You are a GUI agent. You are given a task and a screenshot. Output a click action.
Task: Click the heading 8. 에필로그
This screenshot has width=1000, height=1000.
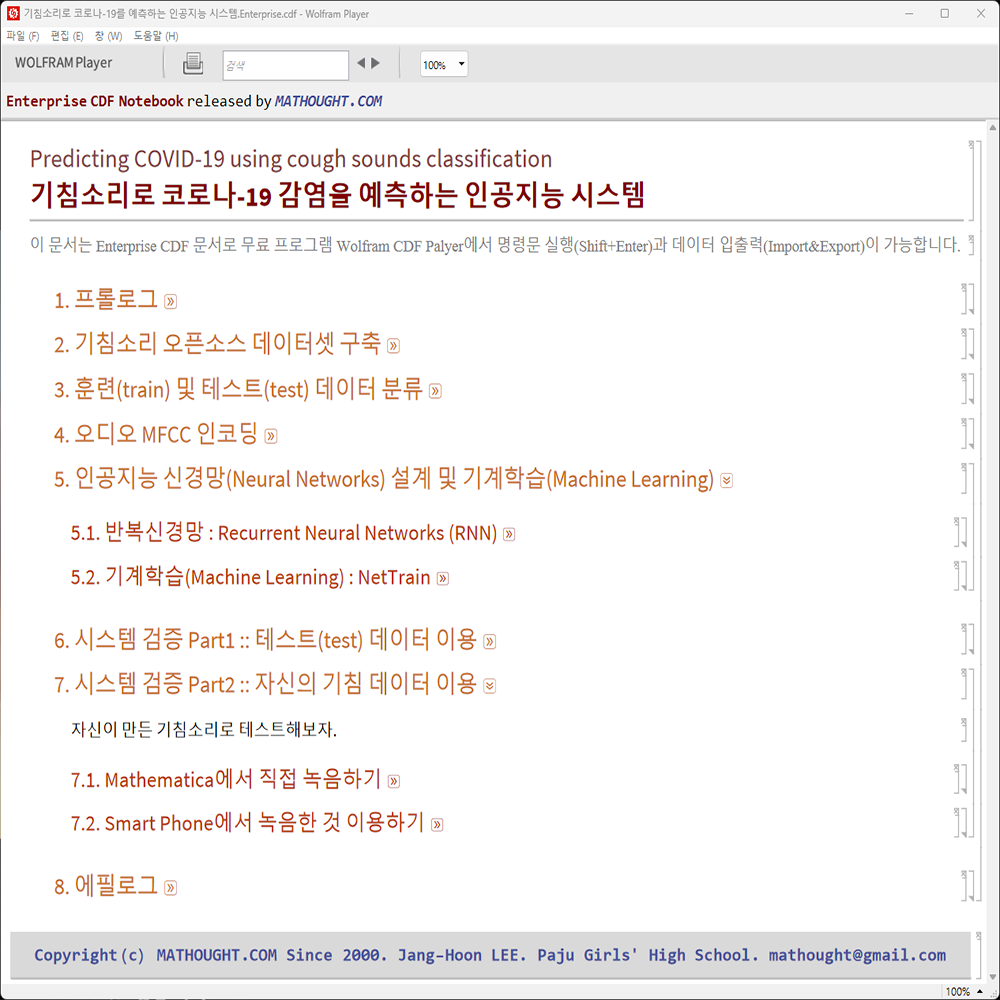click(x=106, y=886)
